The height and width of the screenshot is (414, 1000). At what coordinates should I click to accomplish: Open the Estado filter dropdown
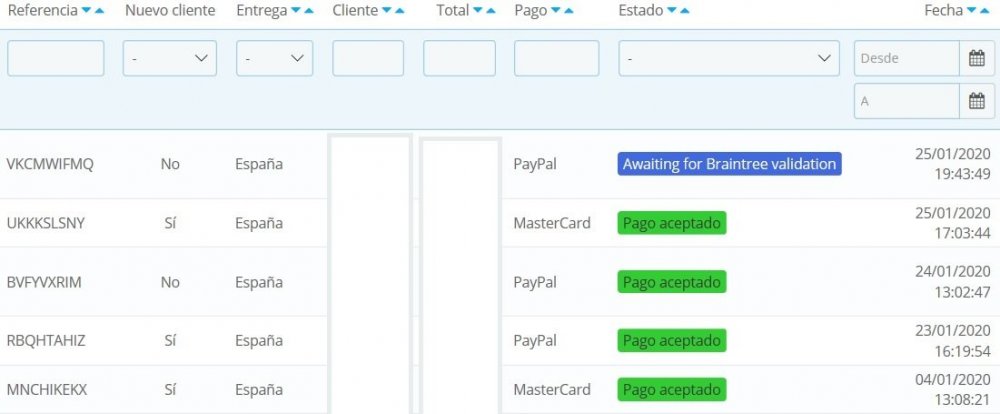click(729, 58)
